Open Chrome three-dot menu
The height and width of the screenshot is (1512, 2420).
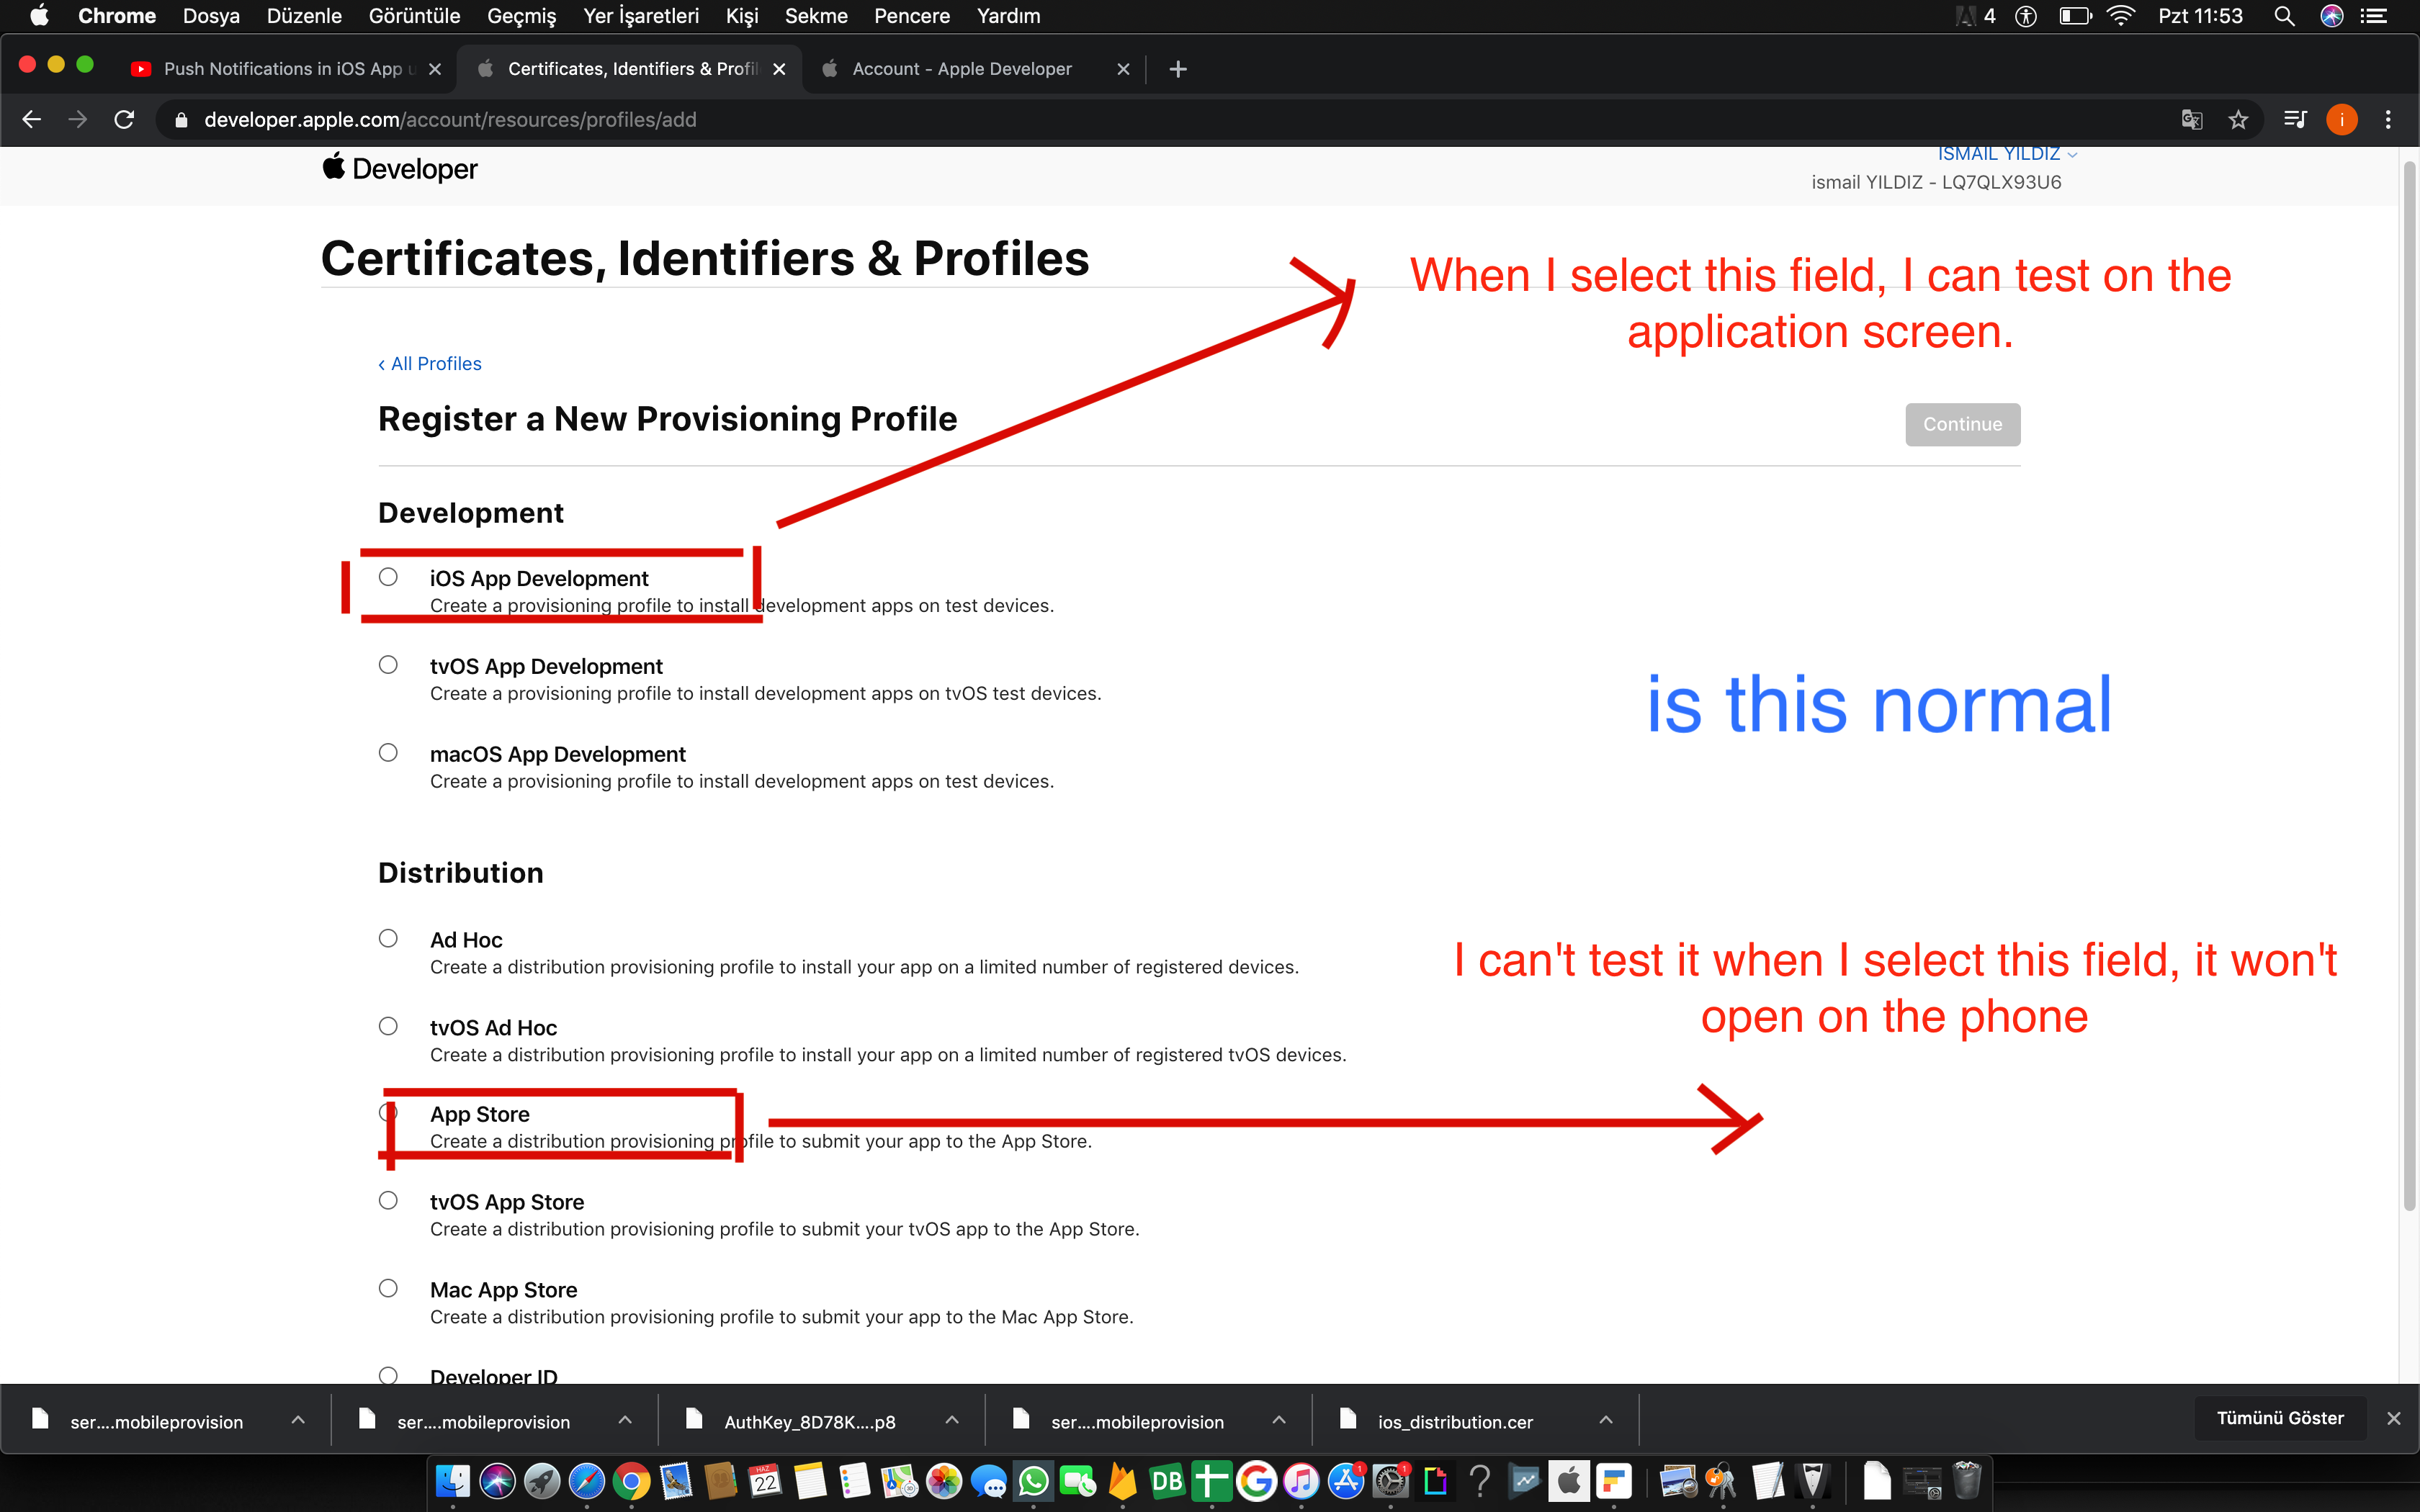point(2388,120)
